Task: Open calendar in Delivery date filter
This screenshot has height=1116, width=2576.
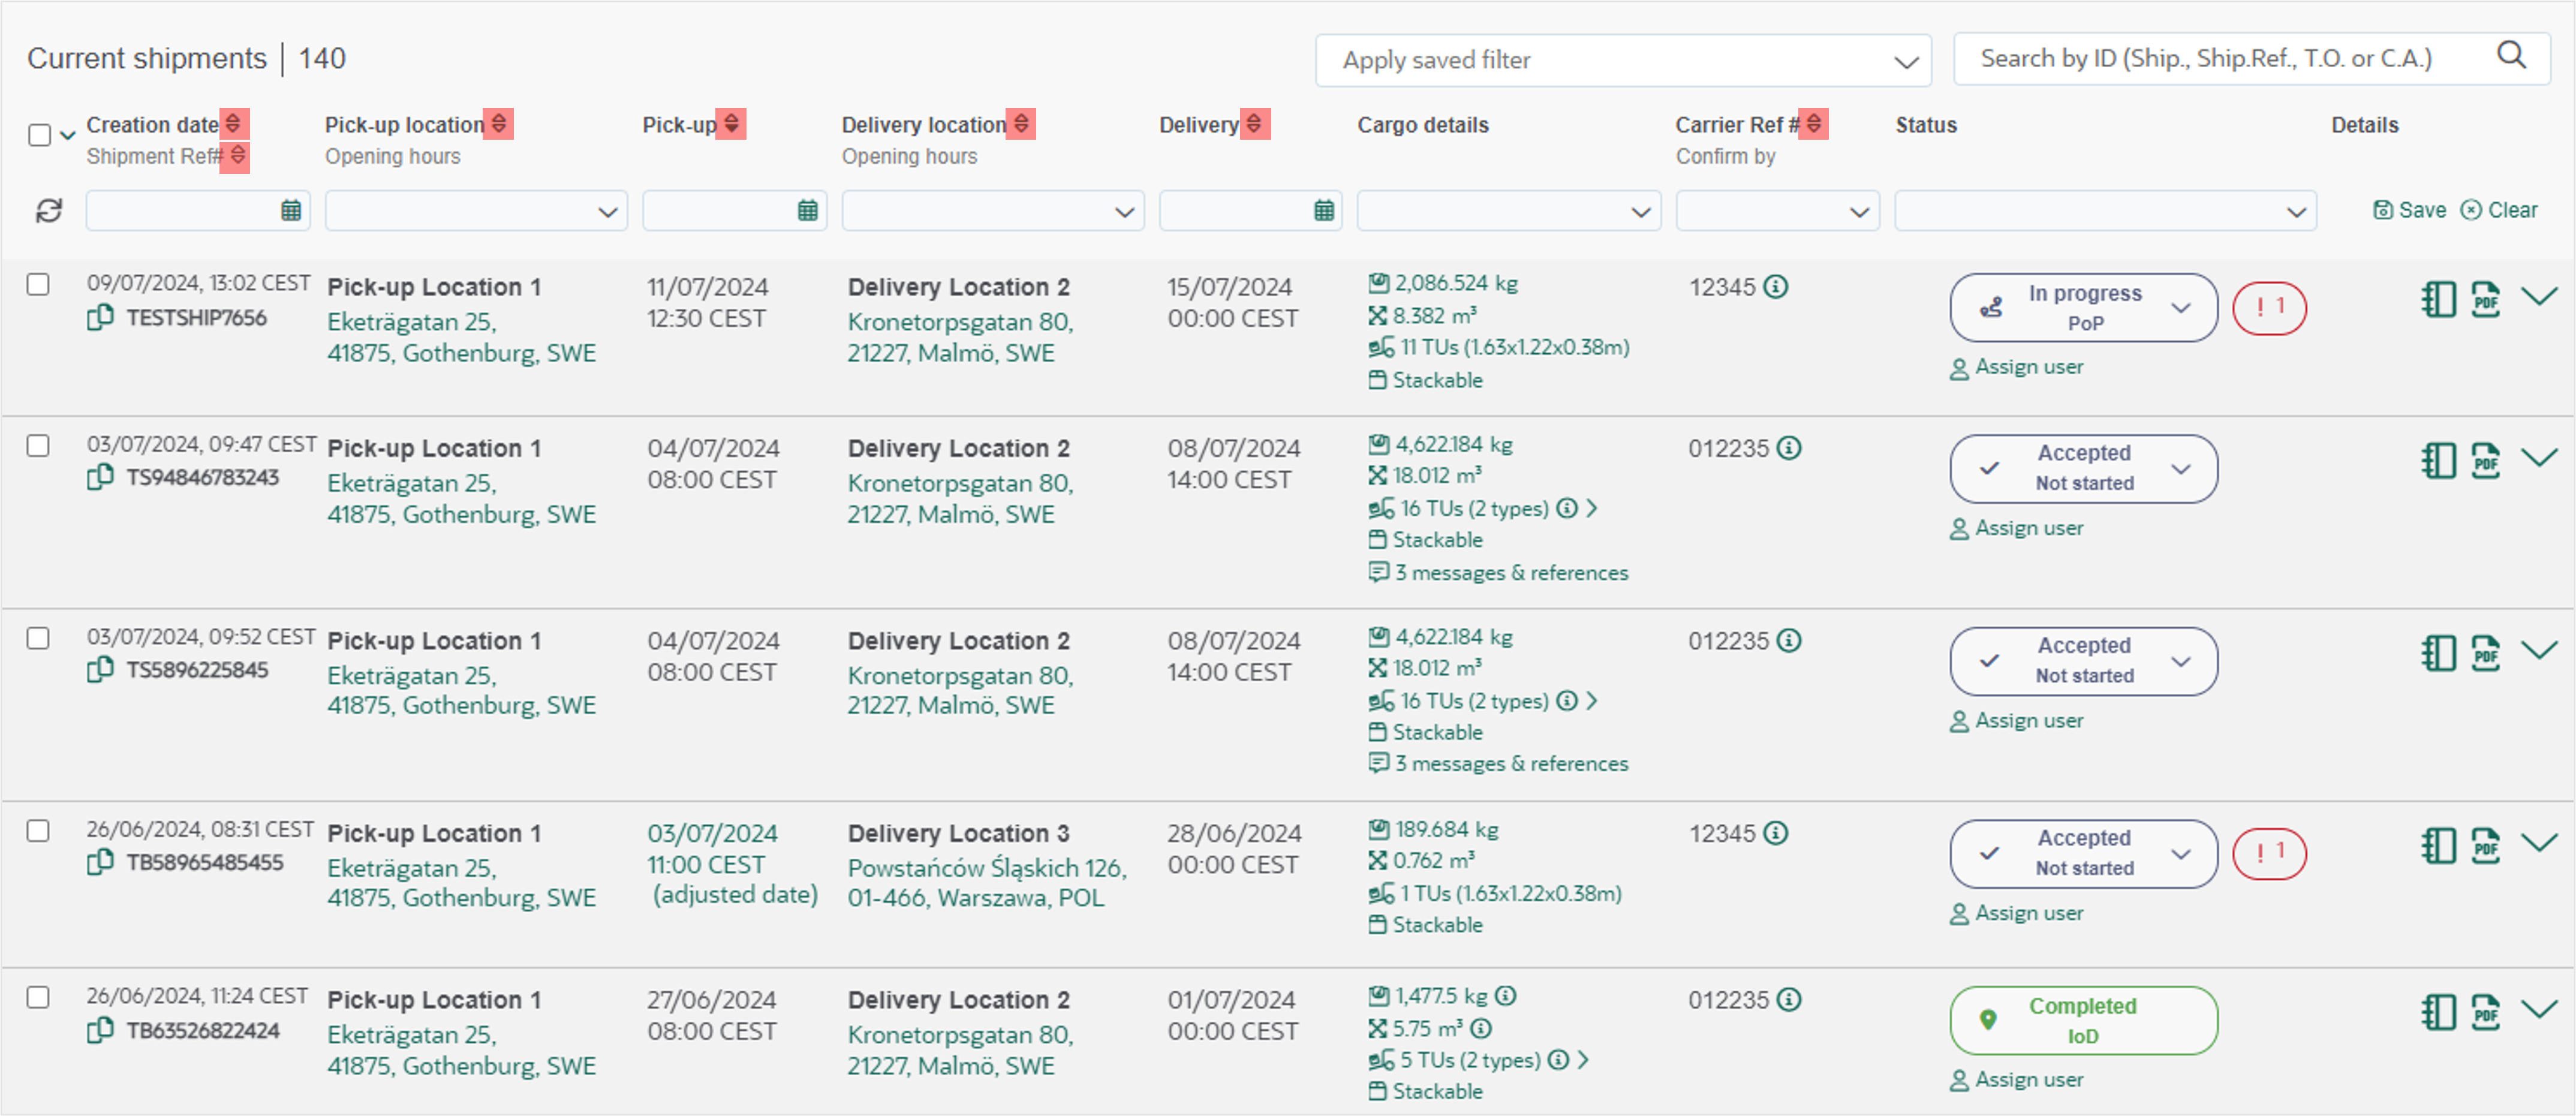Action: coord(1324,211)
